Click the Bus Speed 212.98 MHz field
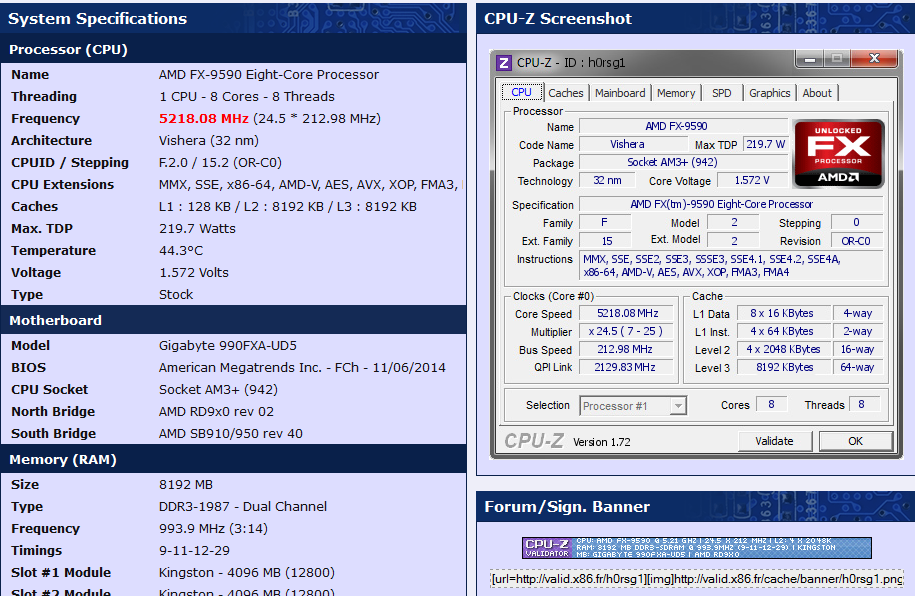This screenshot has width=915, height=596. pos(627,349)
